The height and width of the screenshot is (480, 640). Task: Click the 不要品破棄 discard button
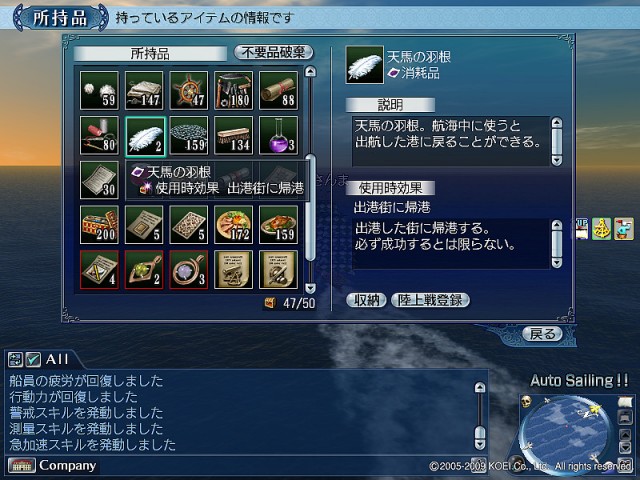point(273,52)
